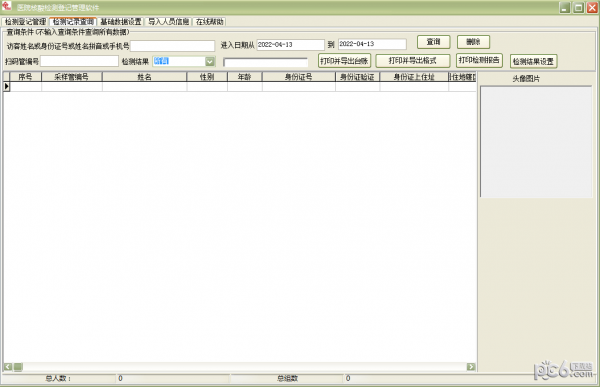Click the start date field after 进入日期从

tap(290, 44)
